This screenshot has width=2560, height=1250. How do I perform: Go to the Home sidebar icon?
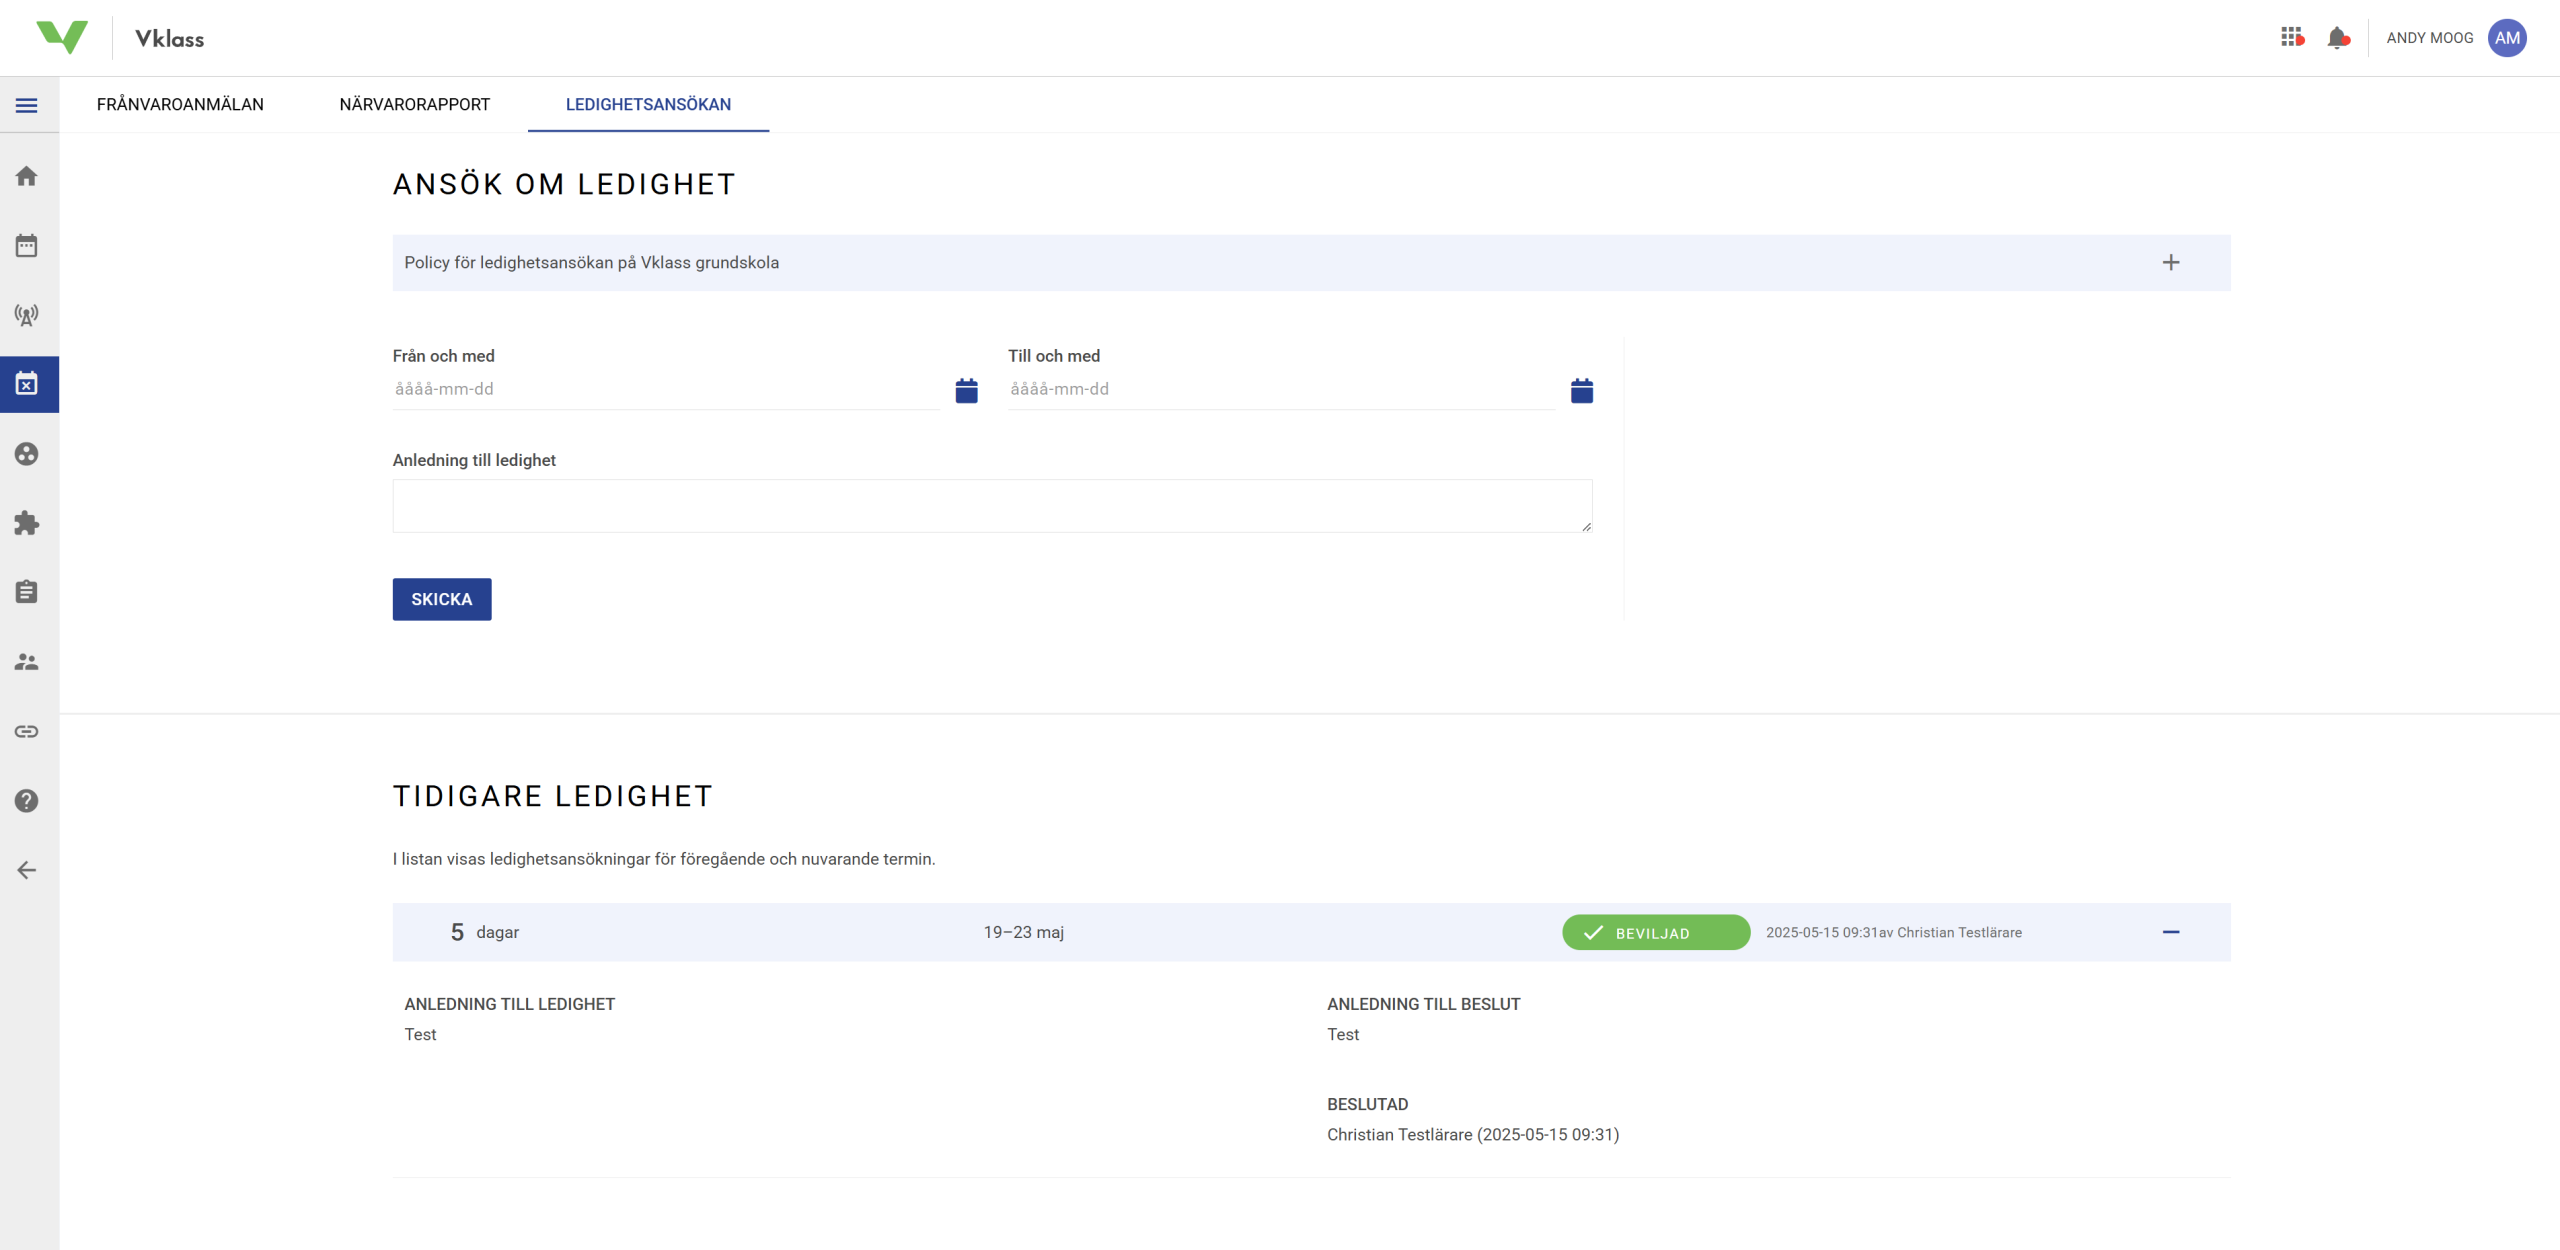(x=27, y=177)
